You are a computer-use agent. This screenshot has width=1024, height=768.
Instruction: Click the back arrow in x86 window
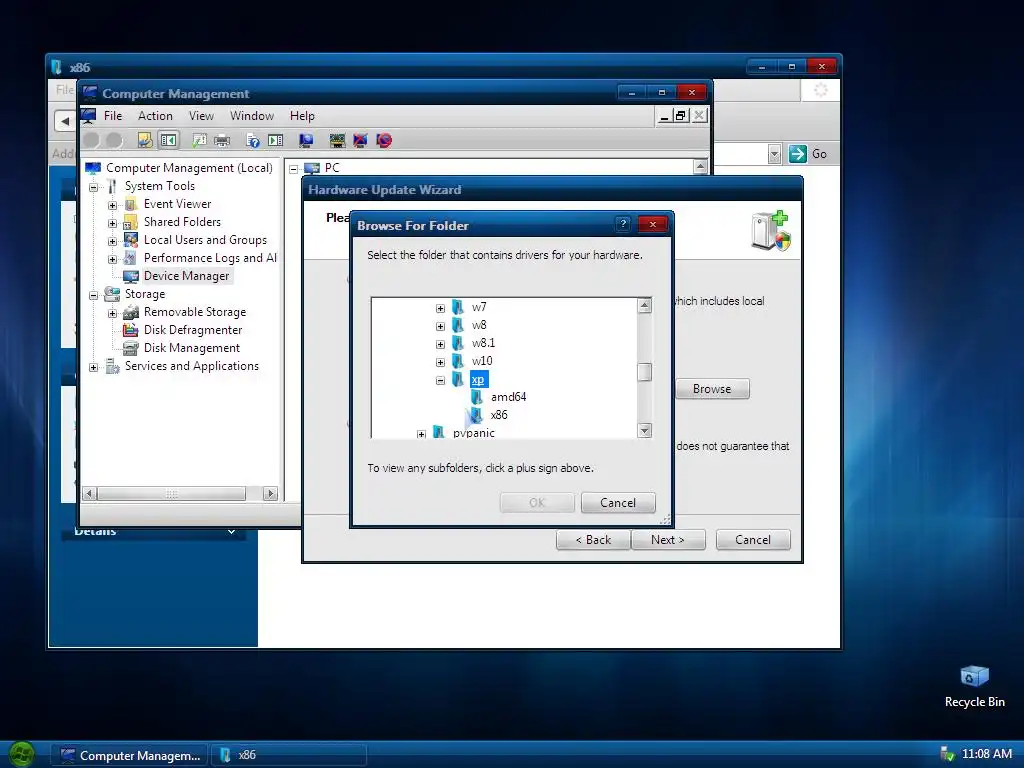[x=65, y=121]
